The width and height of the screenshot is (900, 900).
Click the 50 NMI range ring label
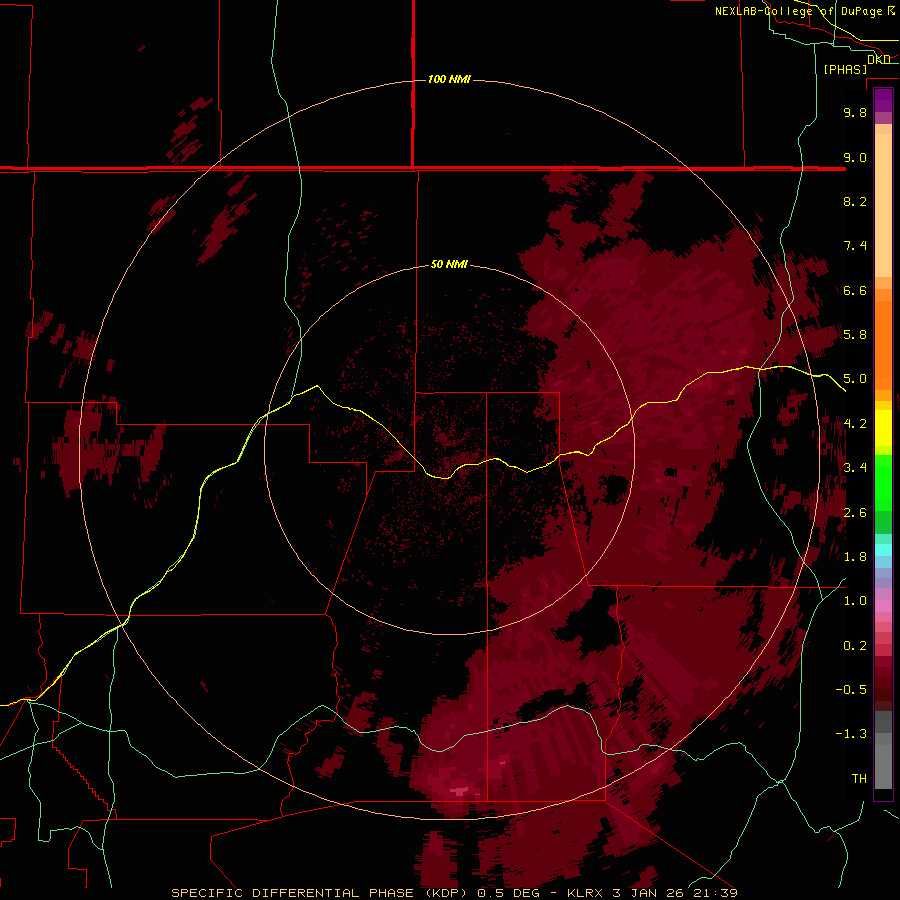pos(449,264)
